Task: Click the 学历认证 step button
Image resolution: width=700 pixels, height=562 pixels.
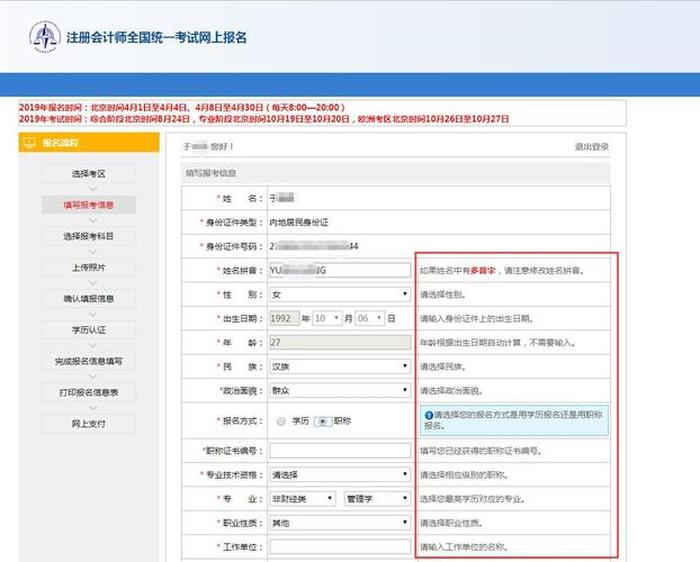Action: (x=88, y=329)
